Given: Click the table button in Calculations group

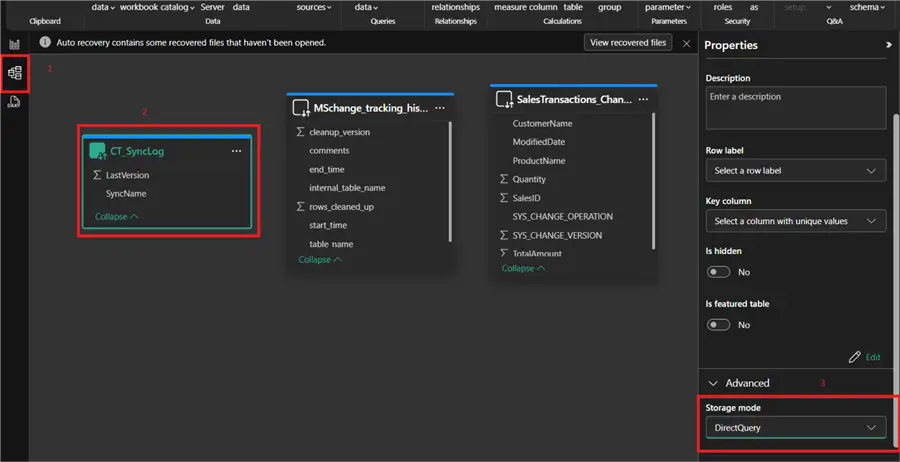Looking at the screenshot, I should (x=573, y=7).
